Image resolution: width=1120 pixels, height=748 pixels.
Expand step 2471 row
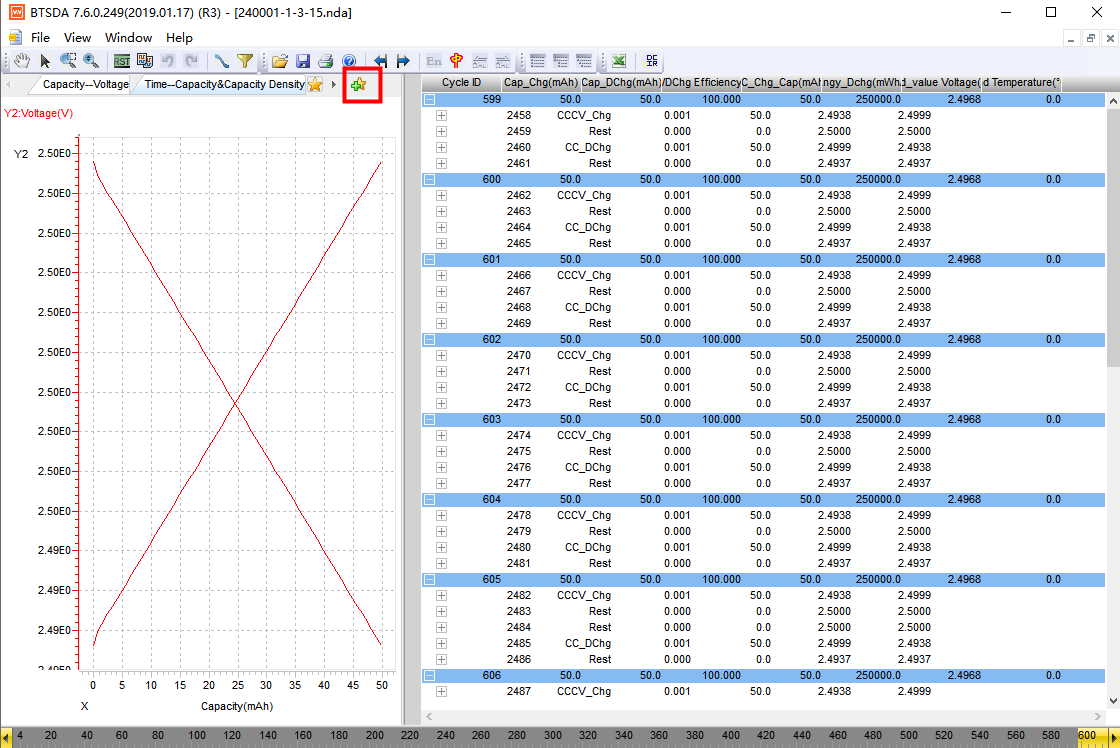pyautogui.click(x=441, y=371)
